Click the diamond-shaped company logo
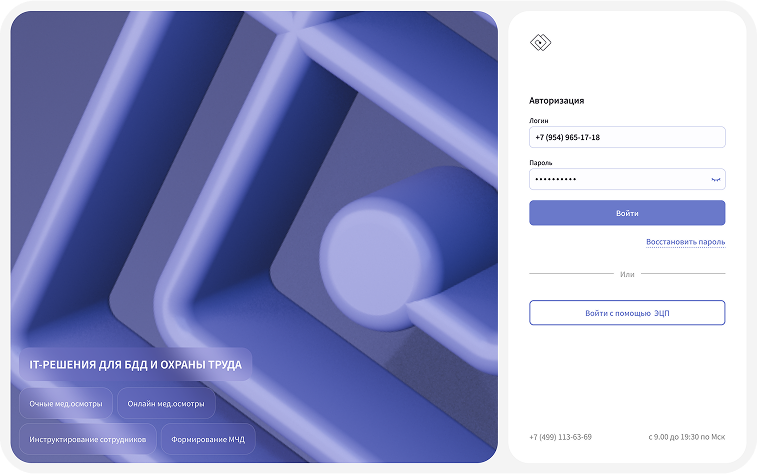 pyautogui.click(x=540, y=42)
